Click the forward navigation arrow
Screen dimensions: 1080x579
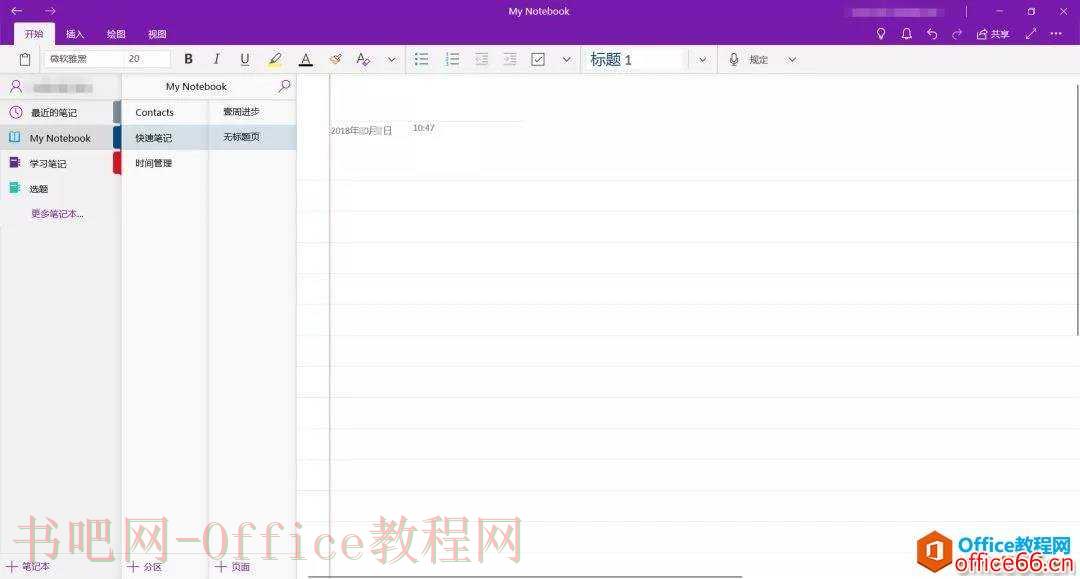50,11
